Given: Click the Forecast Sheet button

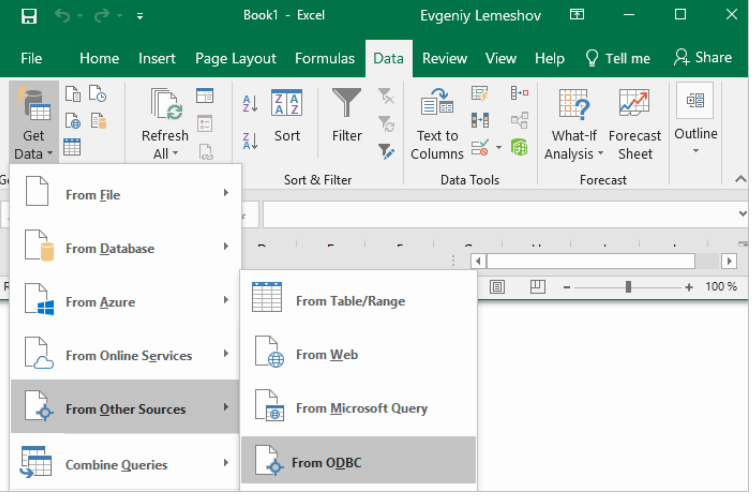Looking at the screenshot, I should tap(634, 124).
